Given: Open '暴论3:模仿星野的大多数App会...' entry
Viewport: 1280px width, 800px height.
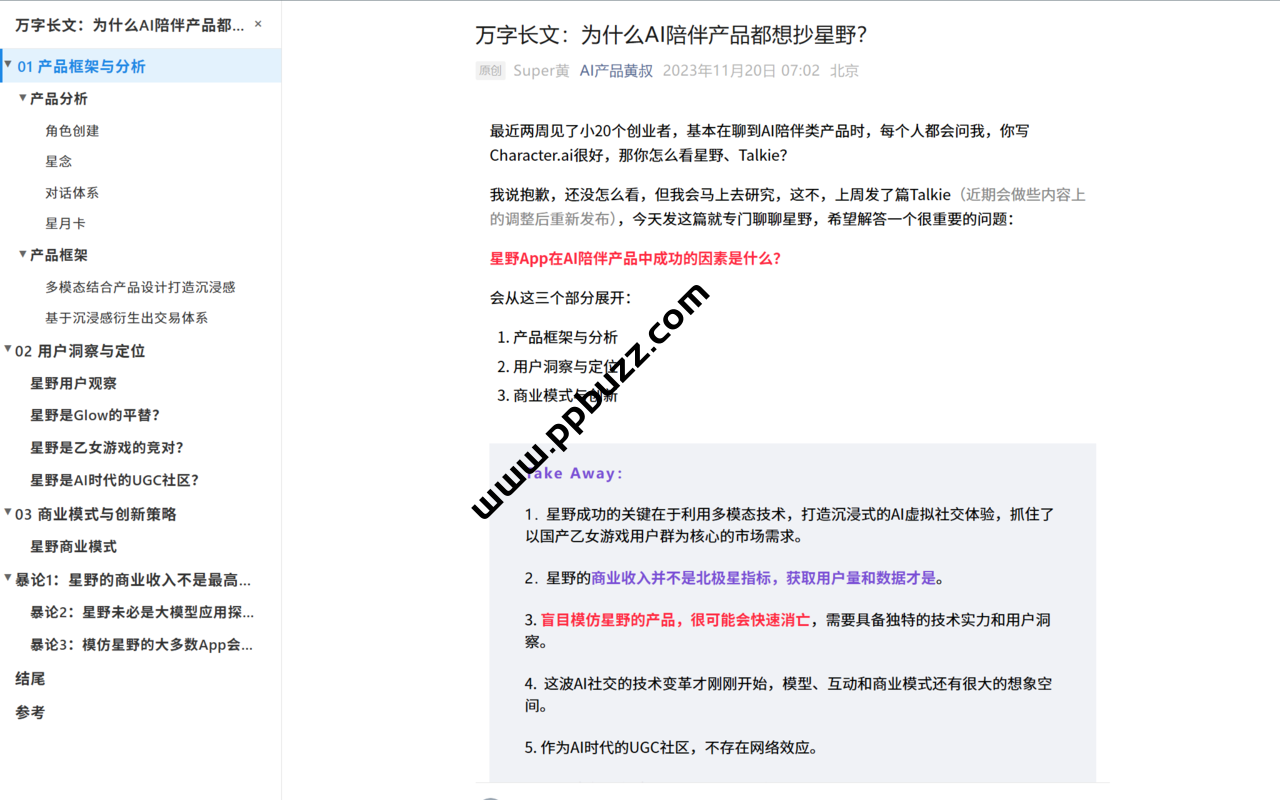Looking at the screenshot, I should click(x=142, y=645).
